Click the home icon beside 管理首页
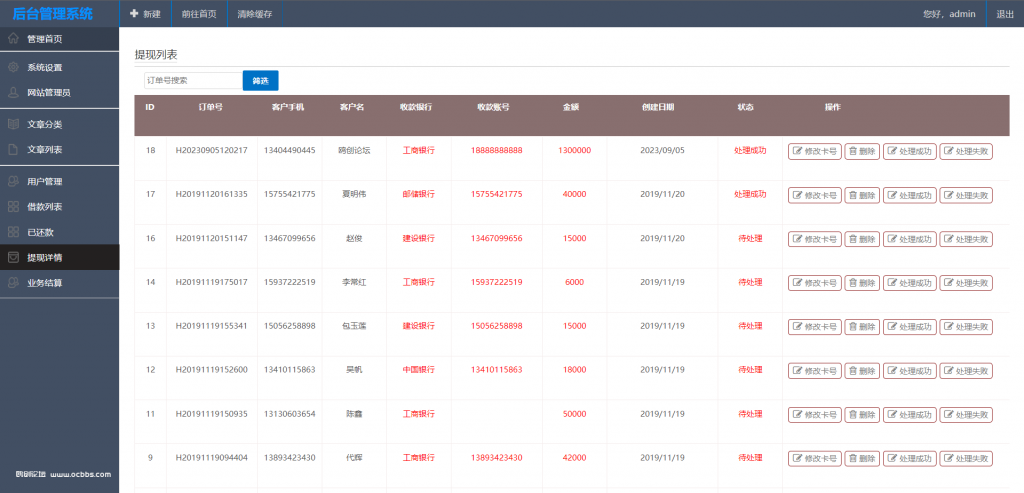The height and width of the screenshot is (493, 1024). coord(13,39)
